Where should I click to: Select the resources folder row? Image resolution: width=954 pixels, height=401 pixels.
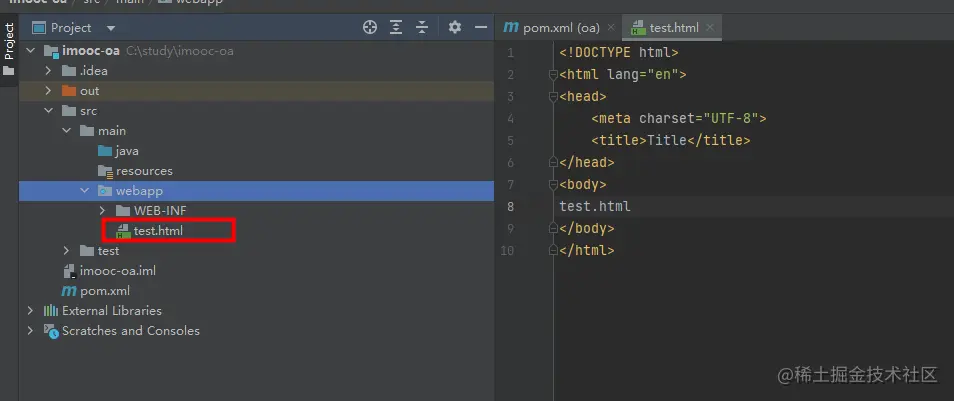click(x=256, y=171)
